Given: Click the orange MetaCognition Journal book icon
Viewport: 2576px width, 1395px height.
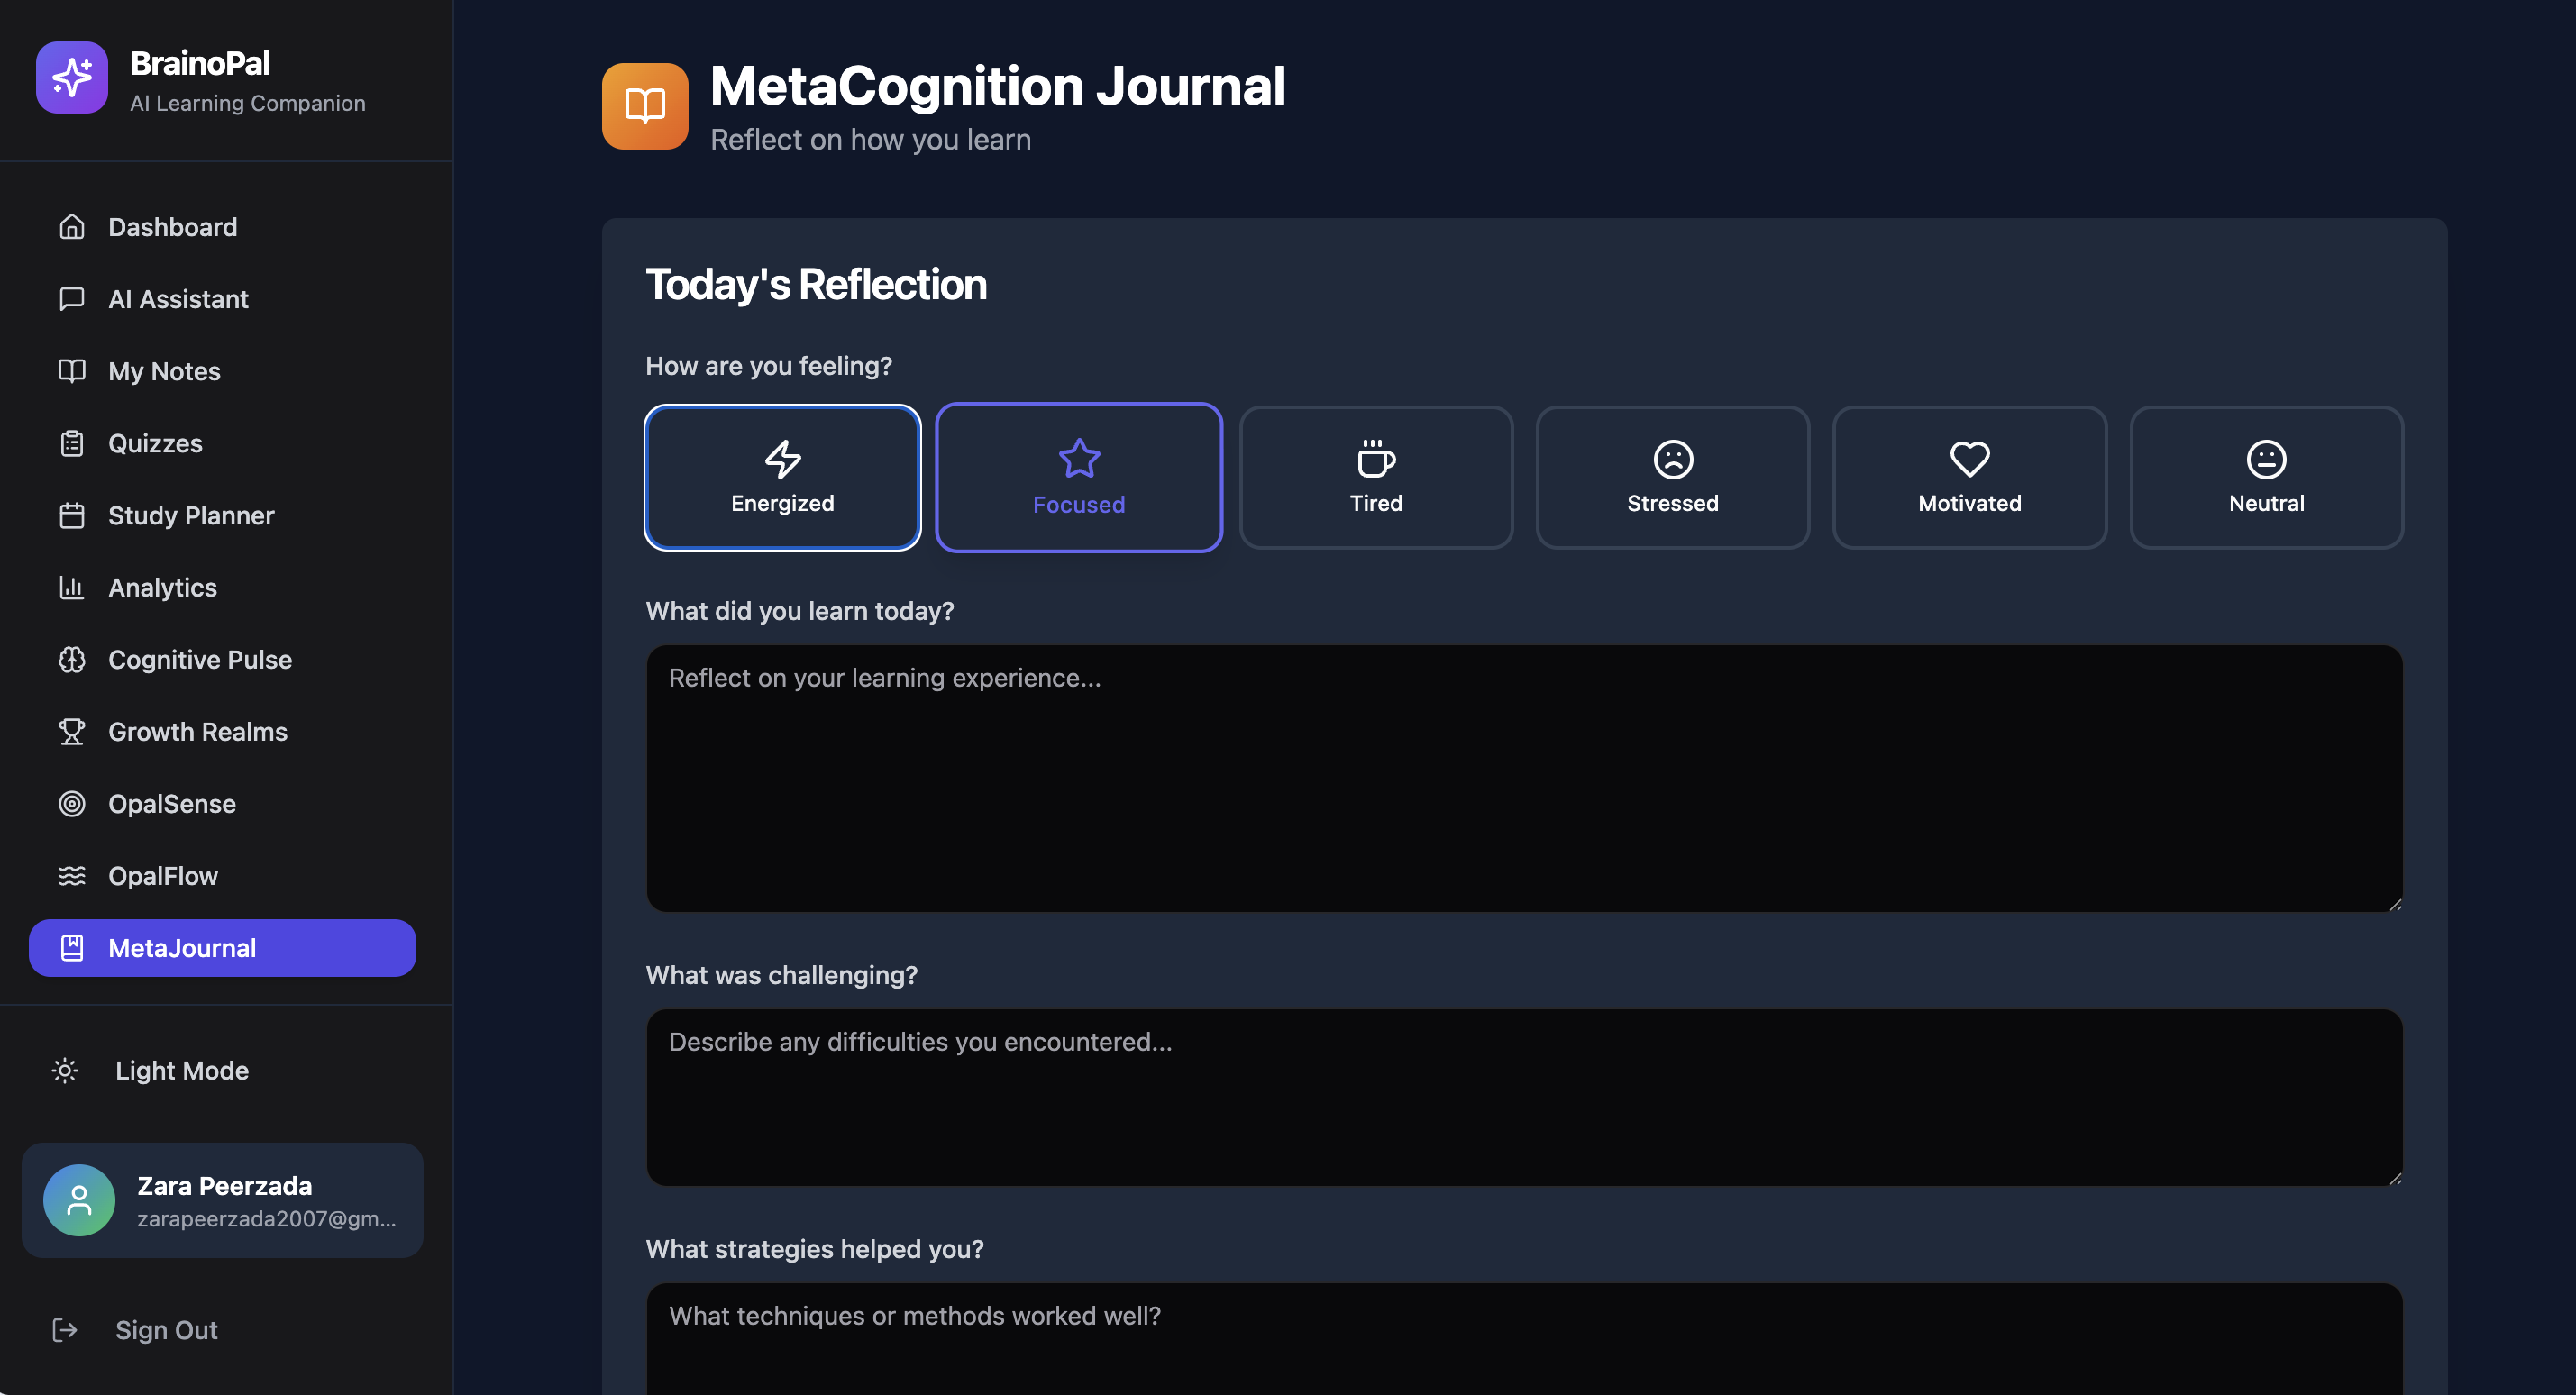Looking at the screenshot, I should tap(644, 106).
